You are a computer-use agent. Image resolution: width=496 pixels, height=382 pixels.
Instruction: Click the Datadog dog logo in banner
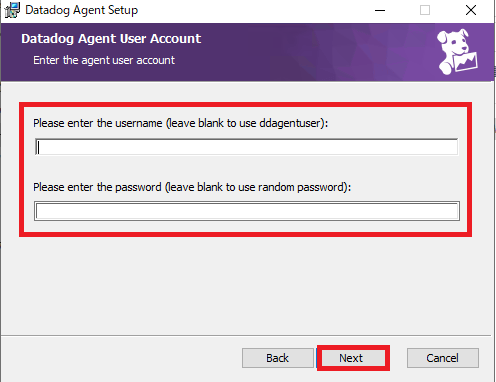[457, 51]
